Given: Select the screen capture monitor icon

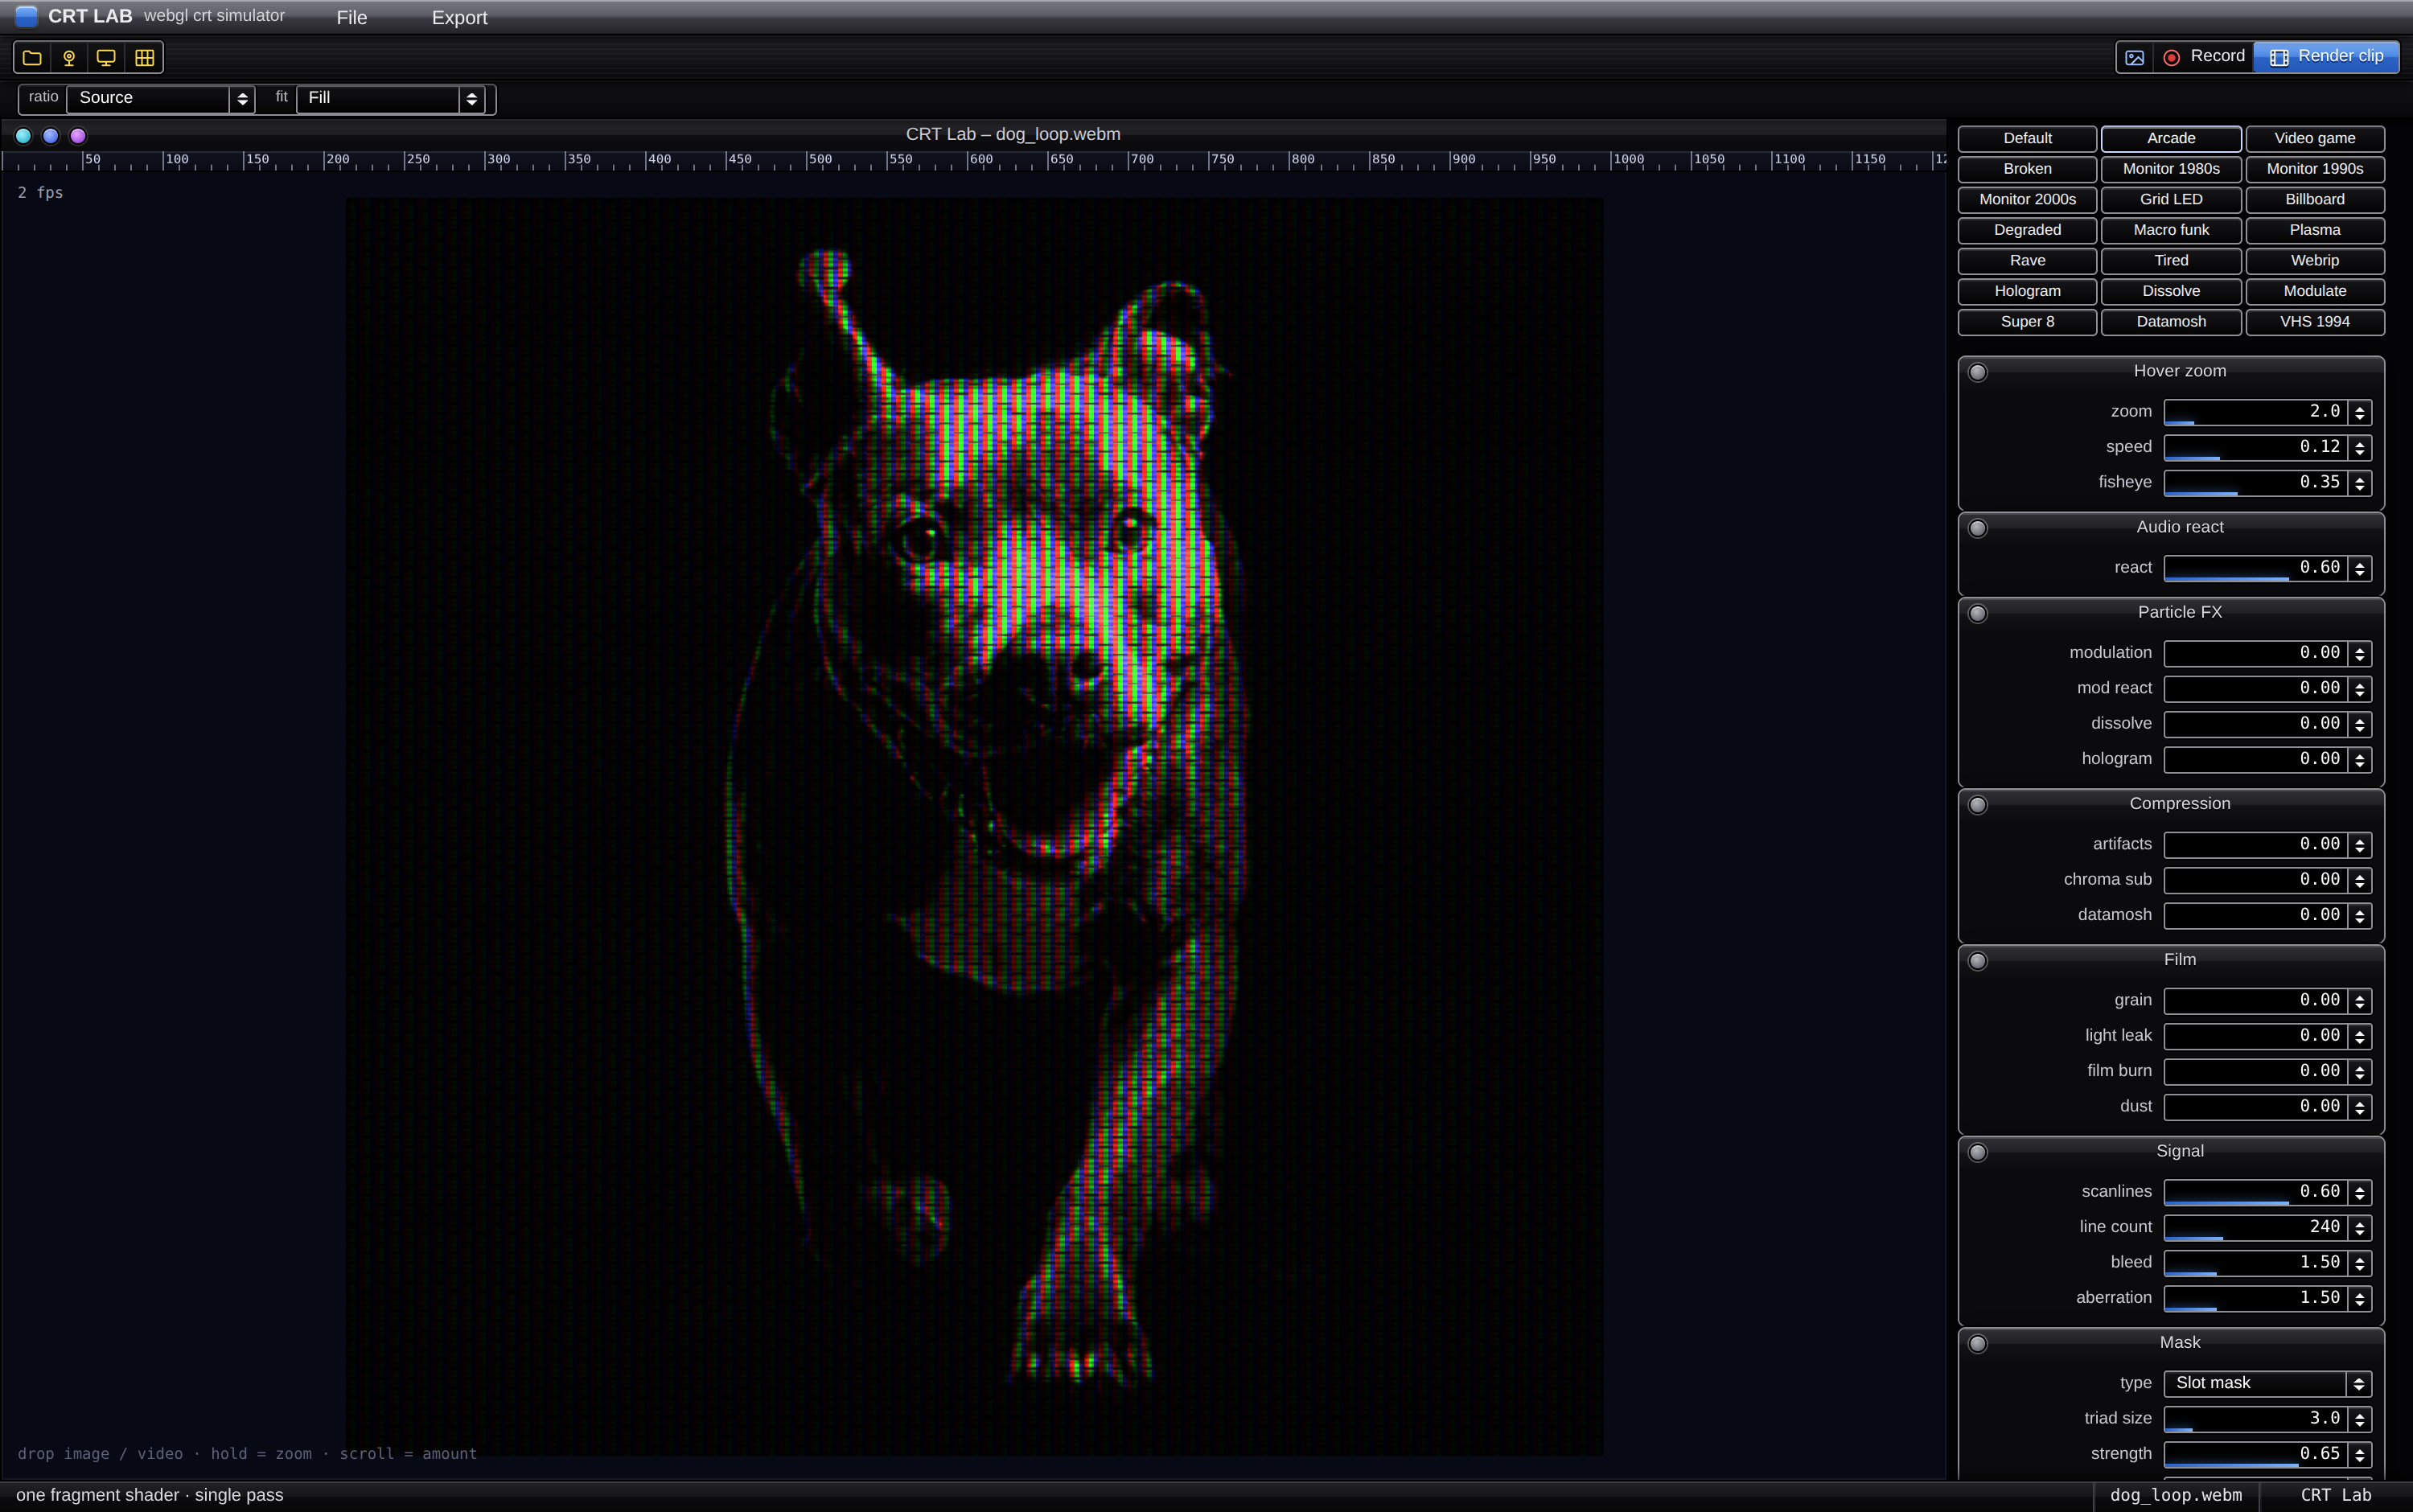Looking at the screenshot, I should (106, 58).
